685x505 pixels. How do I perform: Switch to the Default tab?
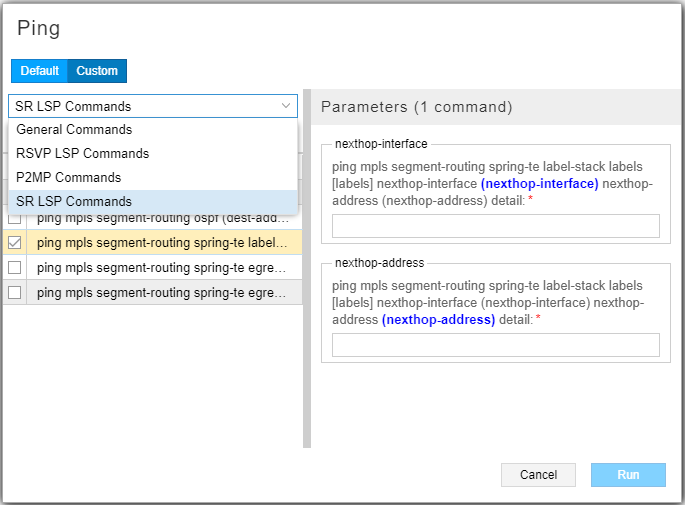click(40, 71)
